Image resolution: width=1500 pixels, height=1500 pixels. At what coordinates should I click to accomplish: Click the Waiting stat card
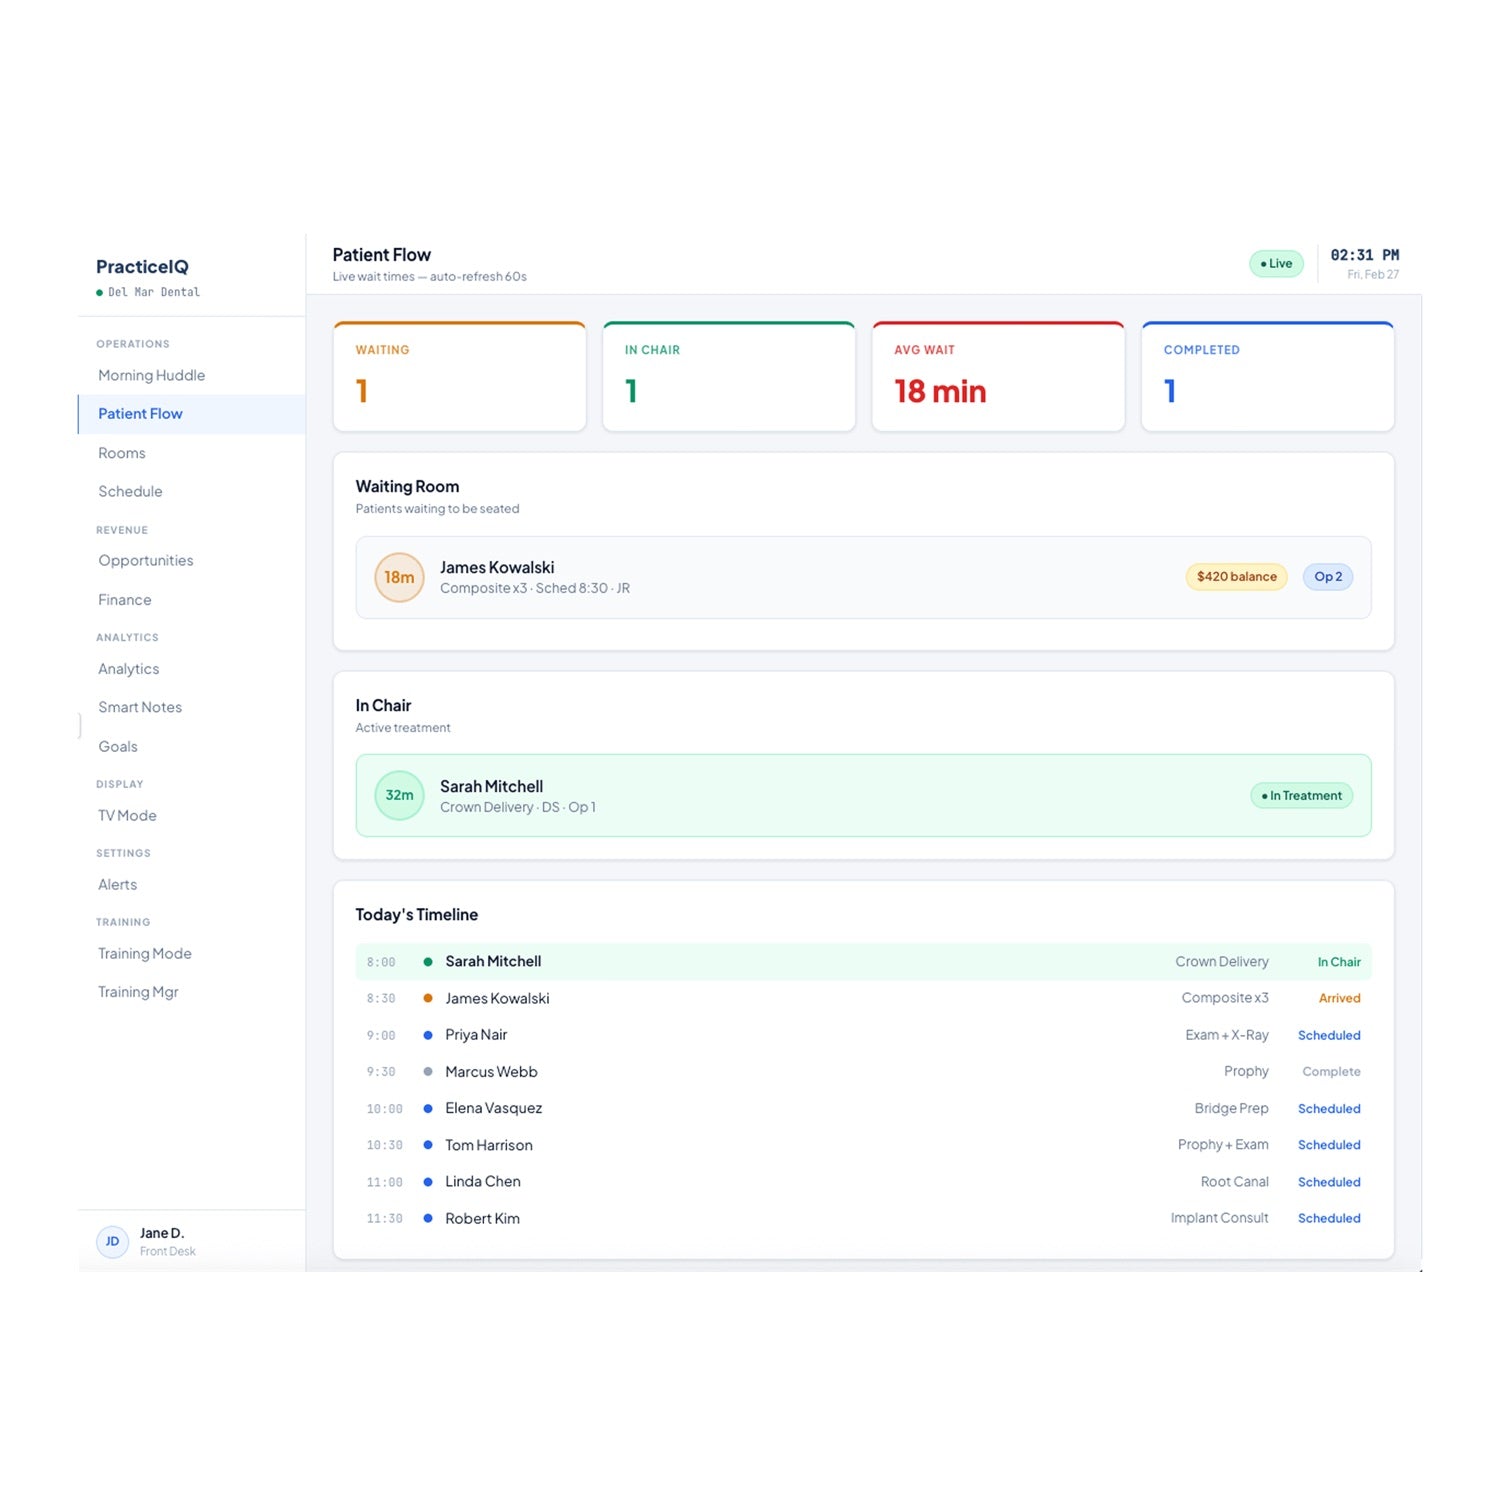459,377
